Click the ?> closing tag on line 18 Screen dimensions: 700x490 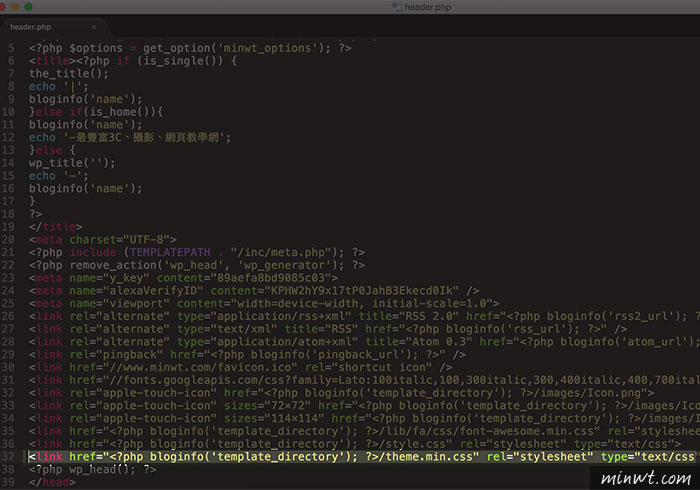36,214
